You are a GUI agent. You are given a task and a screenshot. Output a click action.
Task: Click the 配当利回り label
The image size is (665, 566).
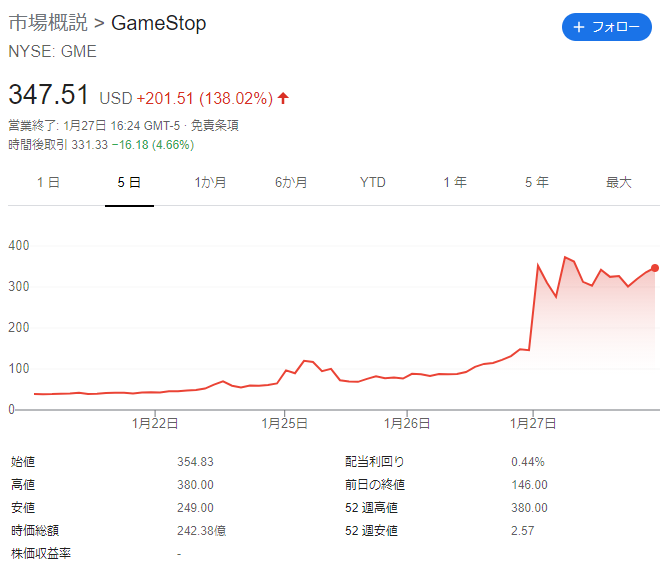375,462
